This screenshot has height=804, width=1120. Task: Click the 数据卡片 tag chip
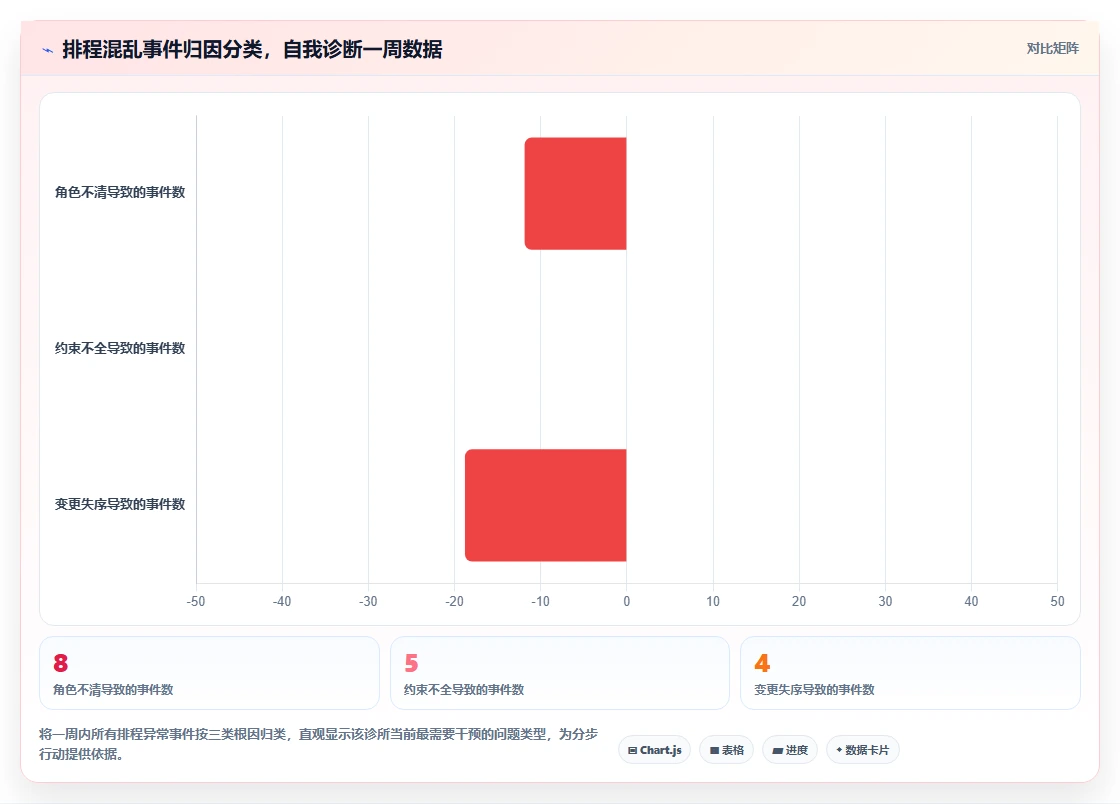coord(863,750)
